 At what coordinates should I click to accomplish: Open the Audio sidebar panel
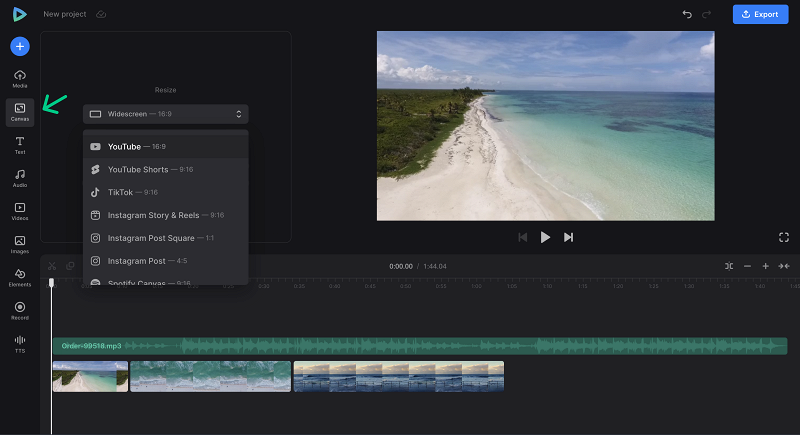pos(20,178)
